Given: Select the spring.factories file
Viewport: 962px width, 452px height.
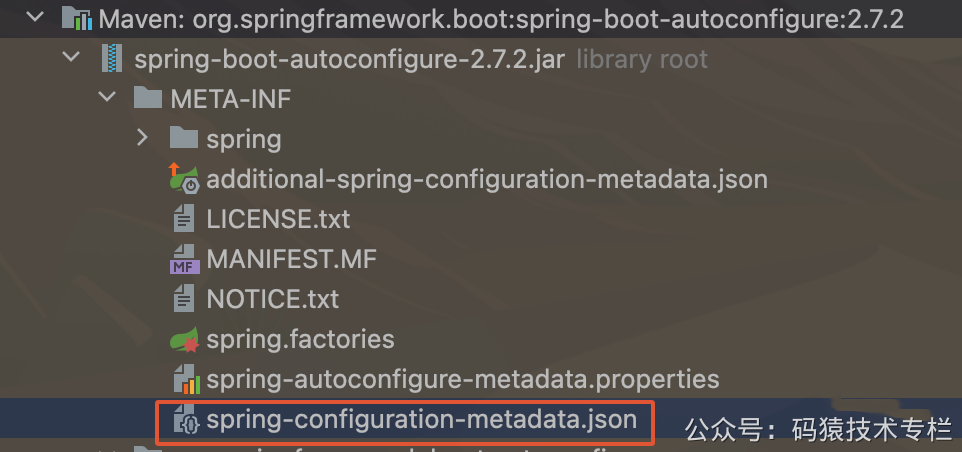Looking at the screenshot, I should [300, 339].
